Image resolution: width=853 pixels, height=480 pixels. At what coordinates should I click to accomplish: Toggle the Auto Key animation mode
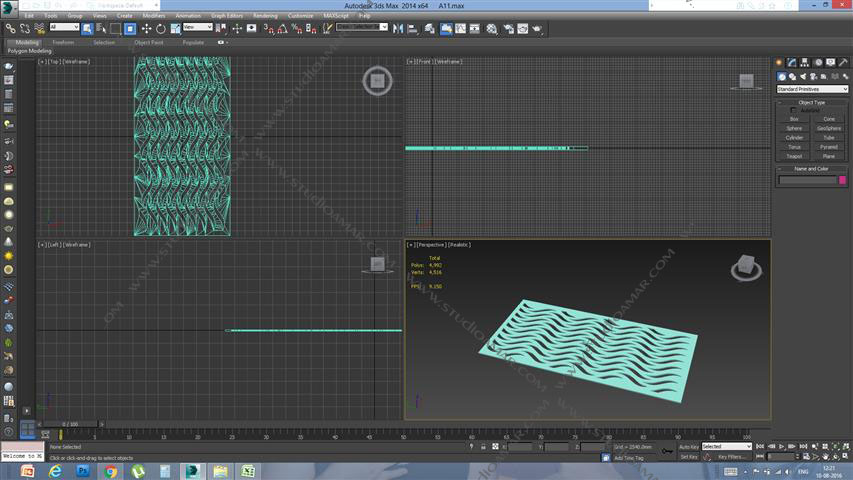[688, 446]
